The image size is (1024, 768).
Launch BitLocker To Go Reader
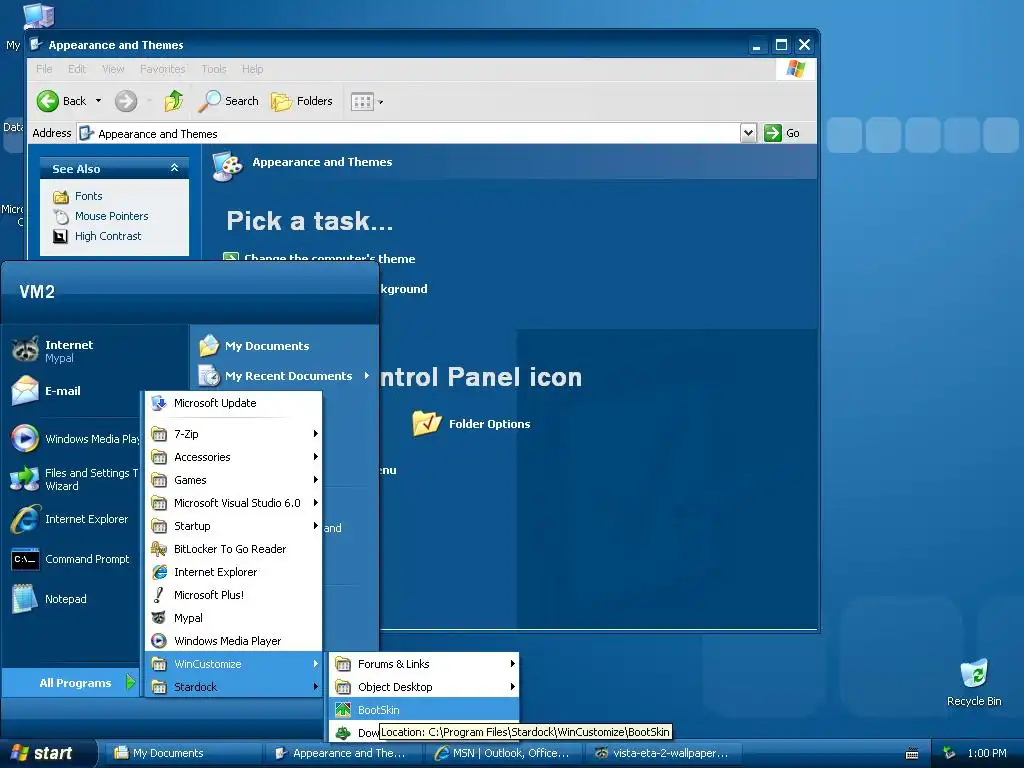[234, 549]
